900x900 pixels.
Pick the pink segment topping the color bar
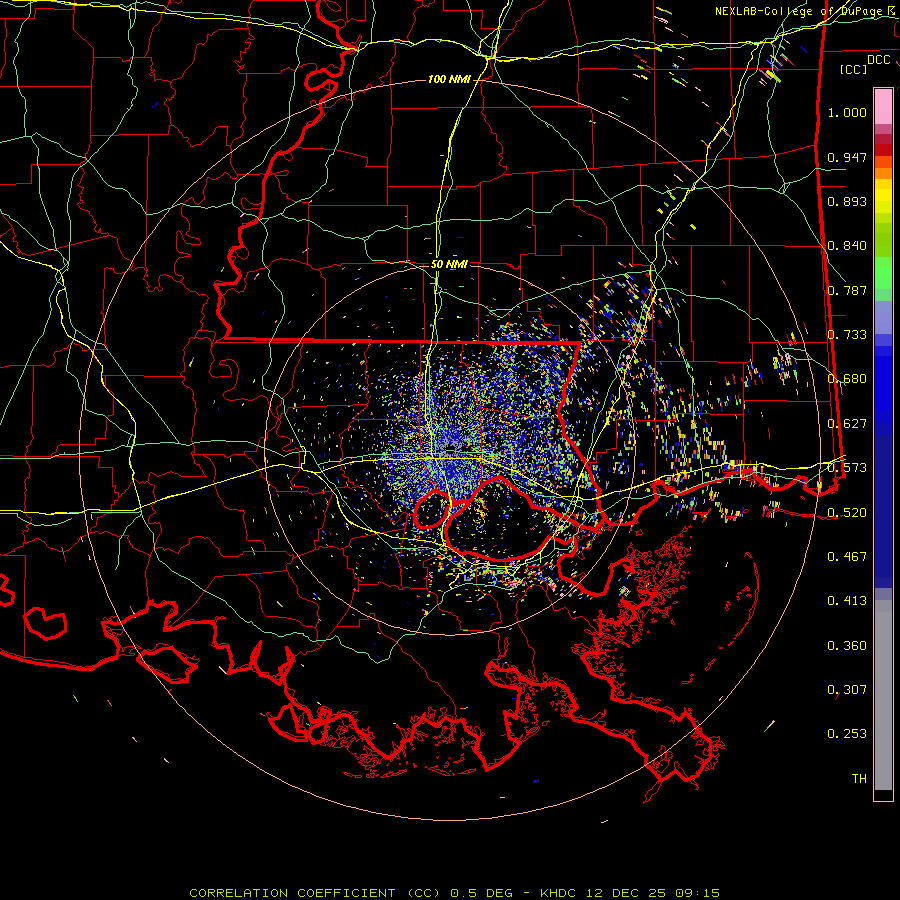pyautogui.click(x=883, y=107)
